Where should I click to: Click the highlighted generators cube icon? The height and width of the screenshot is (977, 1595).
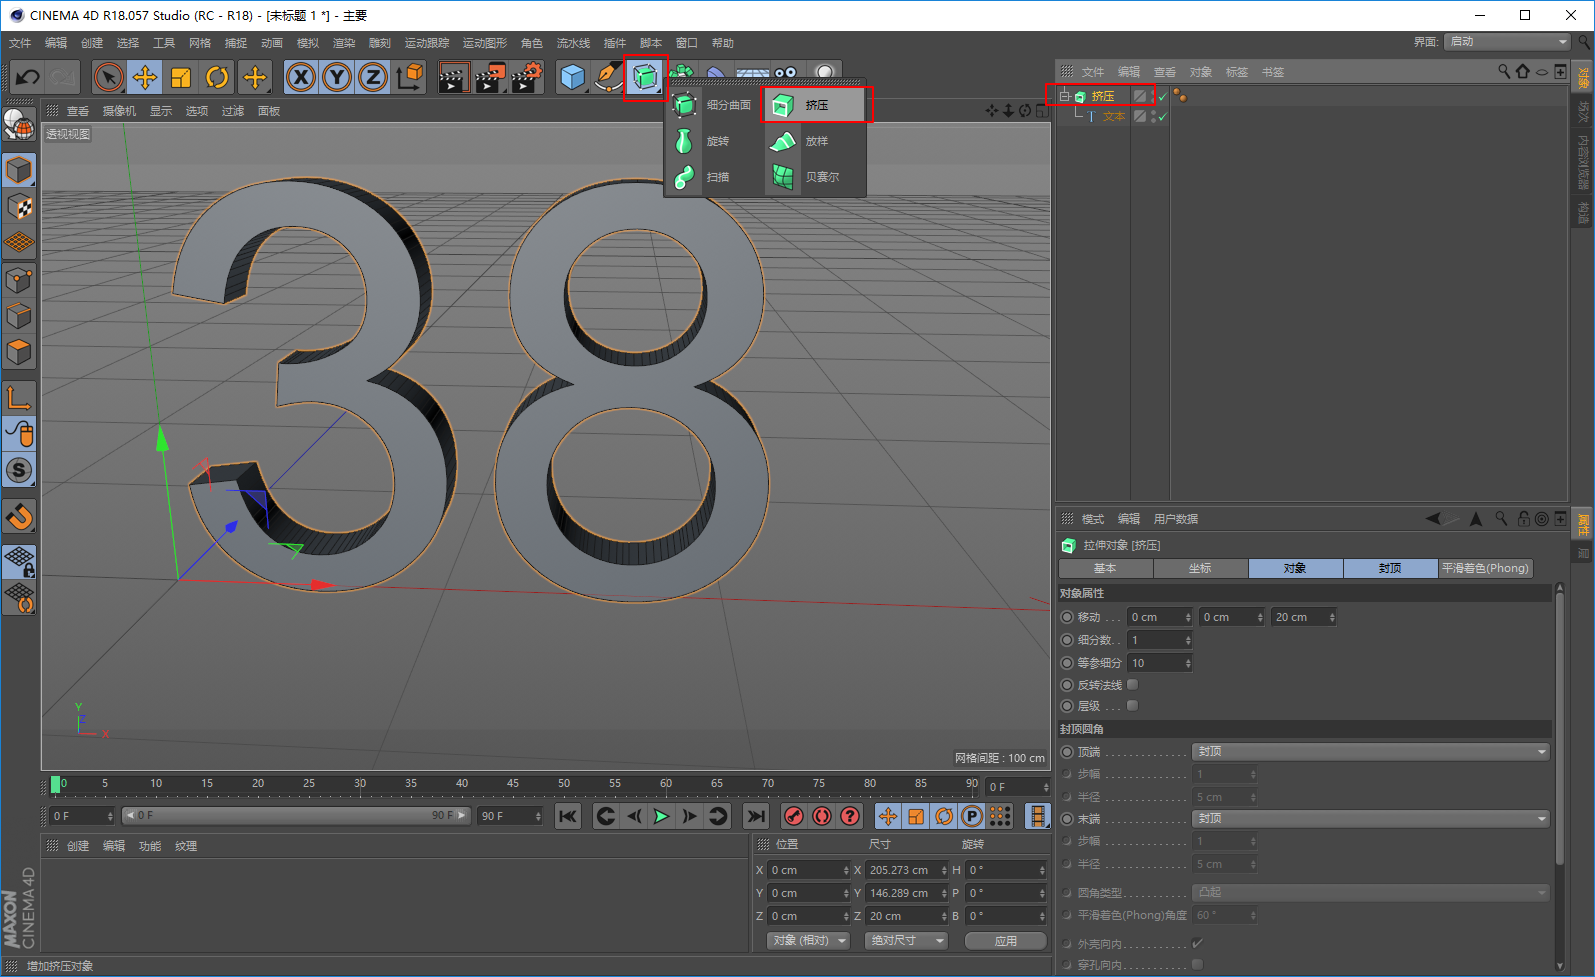pyautogui.click(x=645, y=77)
